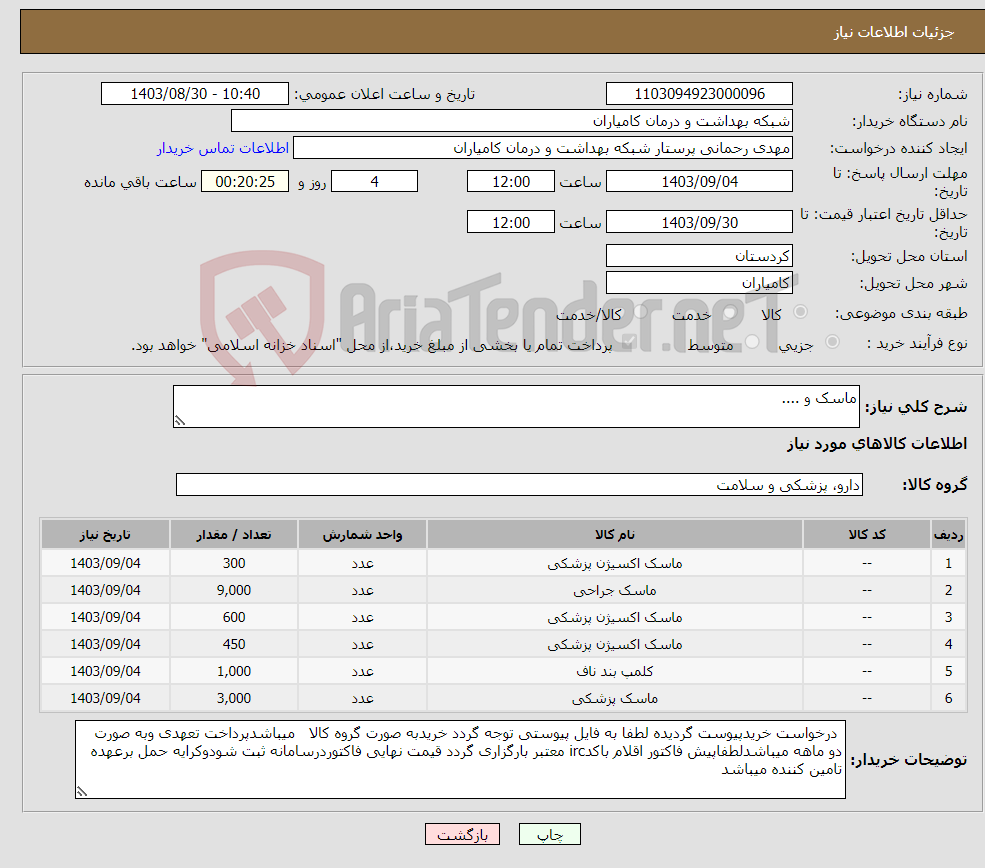This screenshot has width=985, height=868.
Task: Click the quantity 3,000 cell
Action: point(234,698)
